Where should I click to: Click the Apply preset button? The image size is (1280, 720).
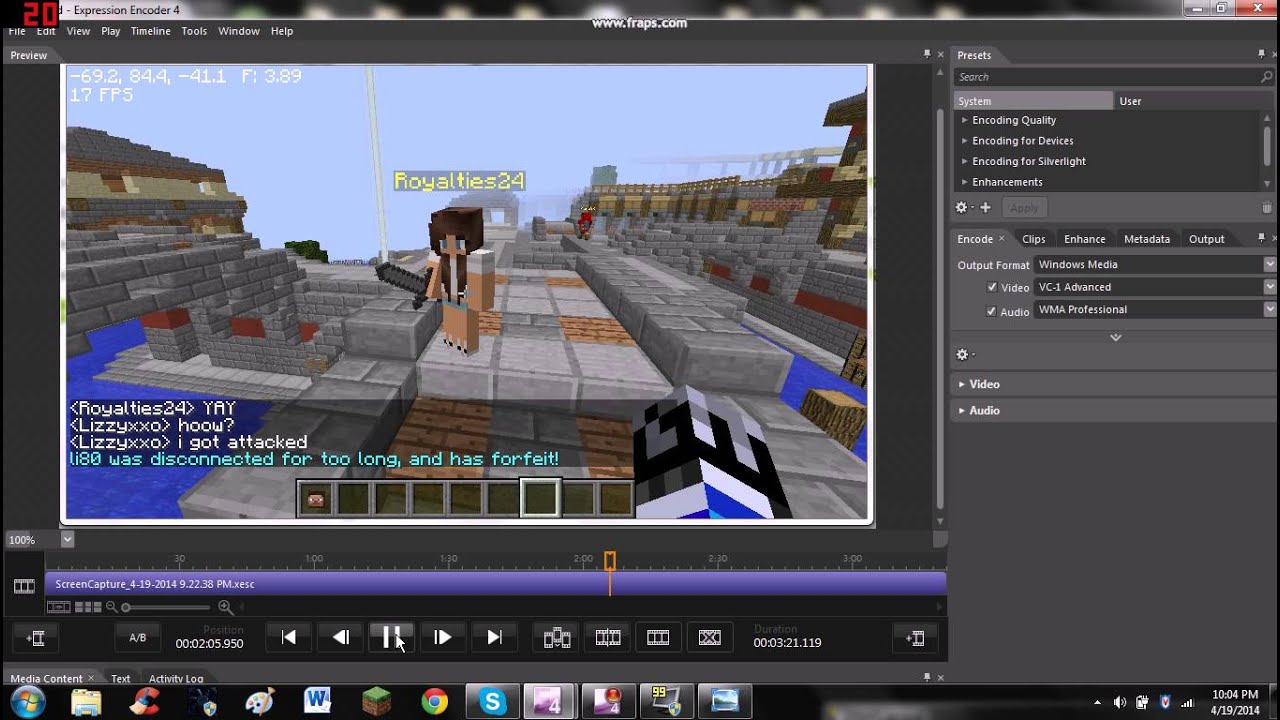[1024, 208]
